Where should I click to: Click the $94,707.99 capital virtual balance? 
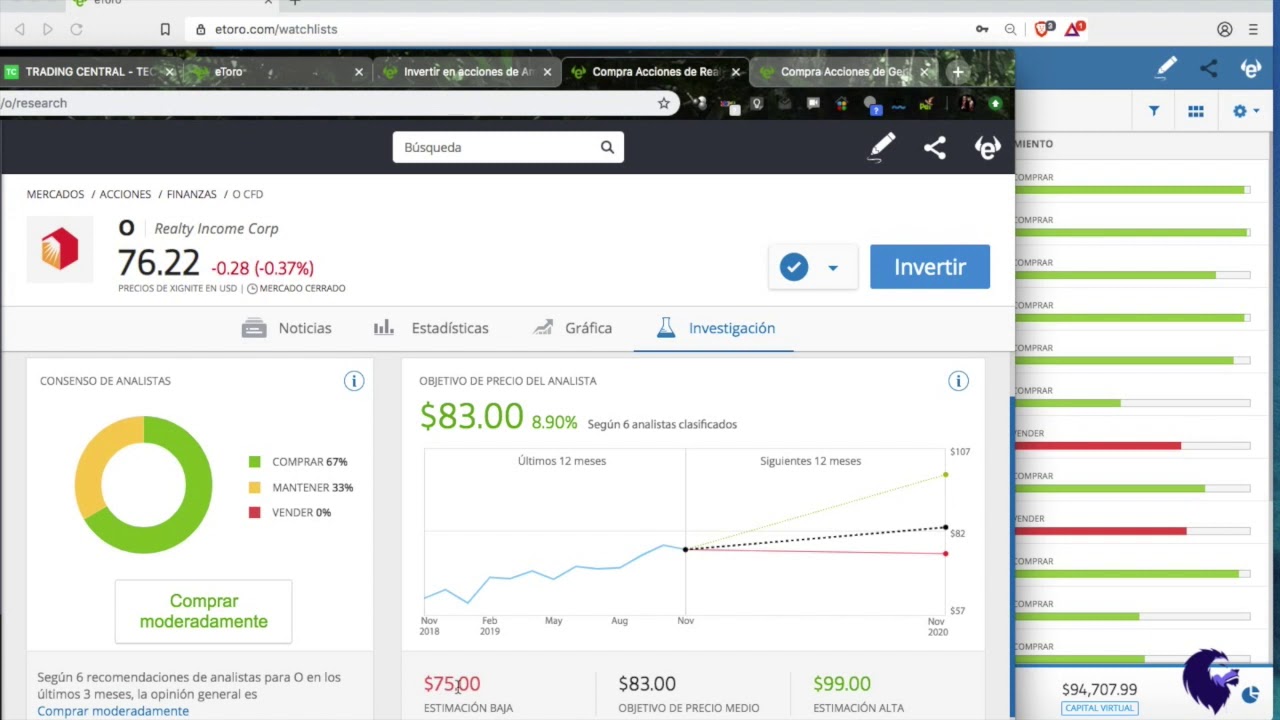(1099, 689)
